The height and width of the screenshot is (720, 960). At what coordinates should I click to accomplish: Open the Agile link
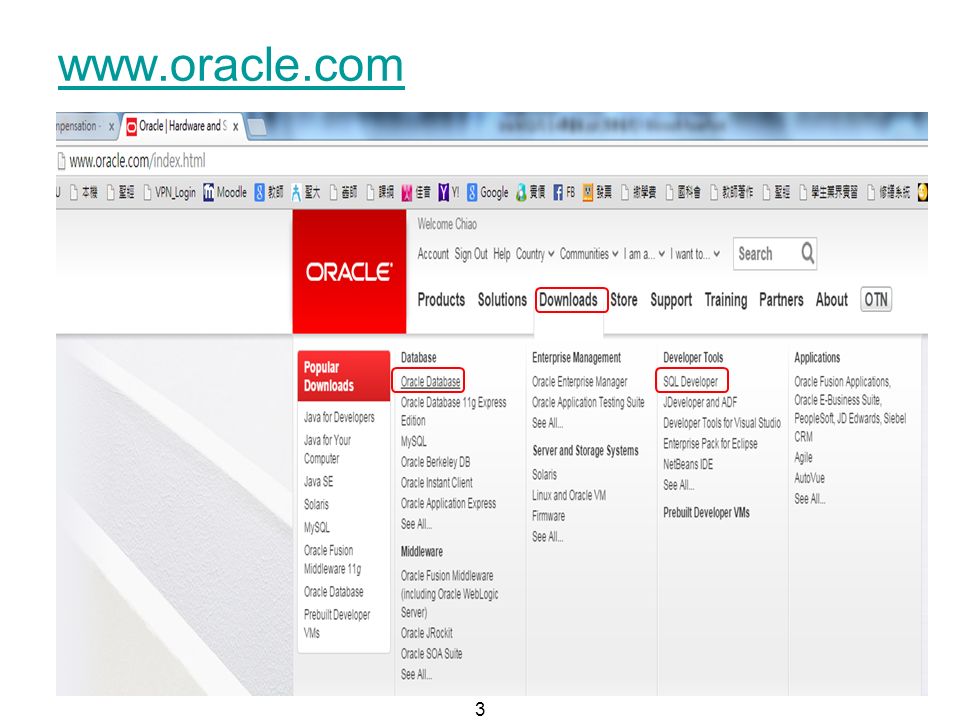(803, 457)
